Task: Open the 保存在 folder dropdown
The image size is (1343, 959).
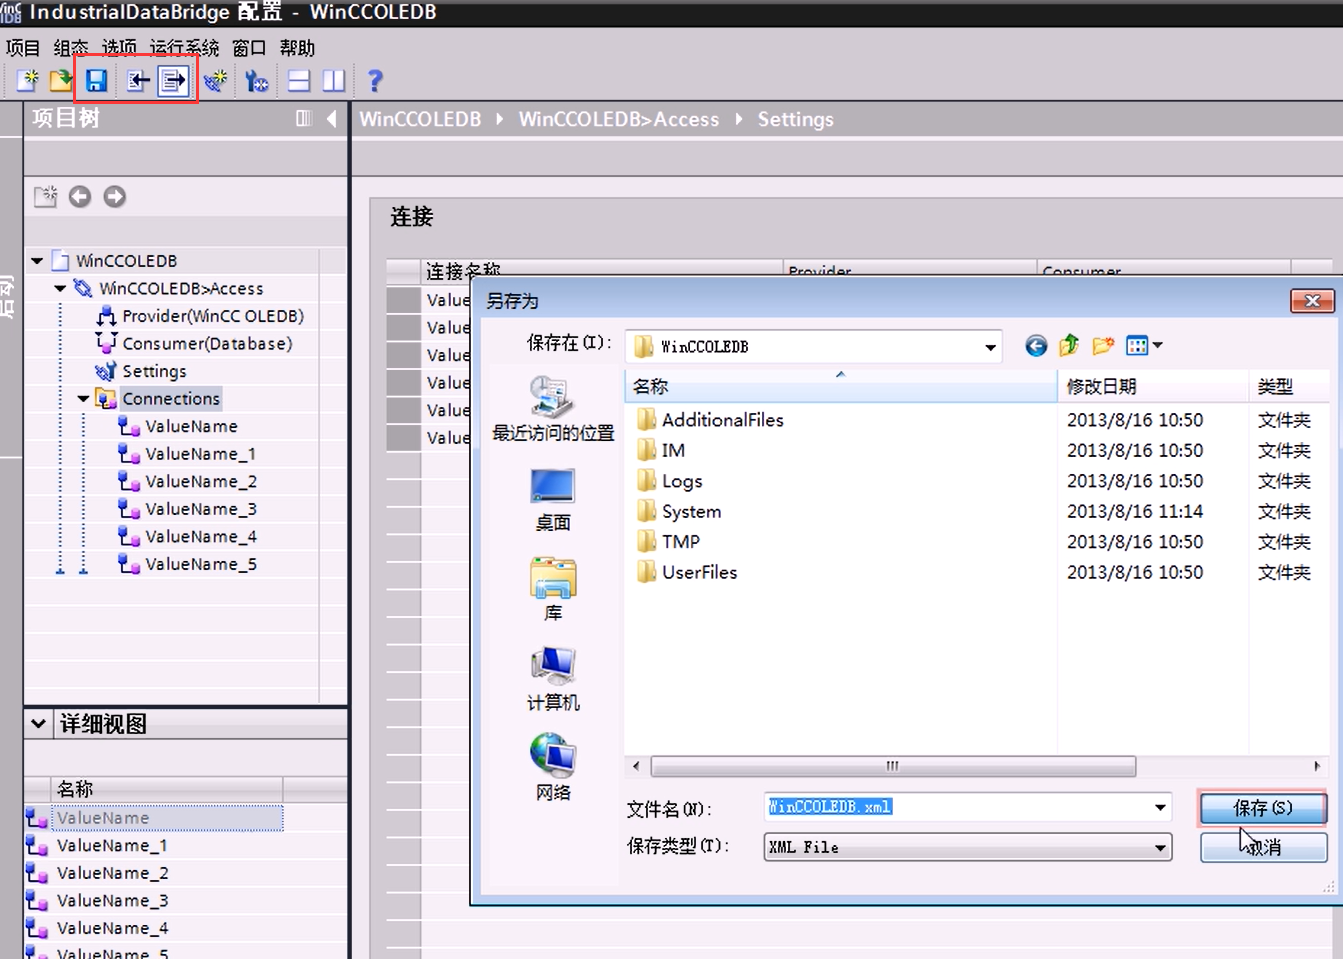Action: pos(990,347)
